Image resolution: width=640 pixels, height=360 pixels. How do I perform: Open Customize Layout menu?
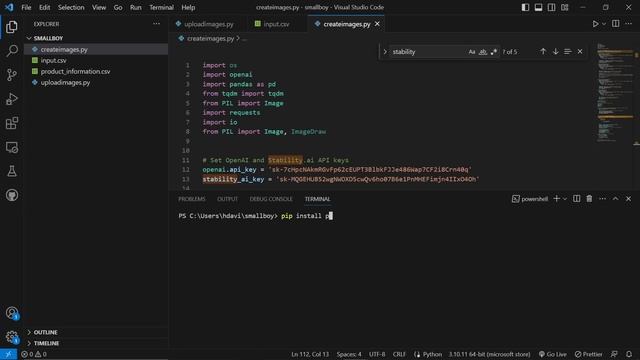(564, 7)
